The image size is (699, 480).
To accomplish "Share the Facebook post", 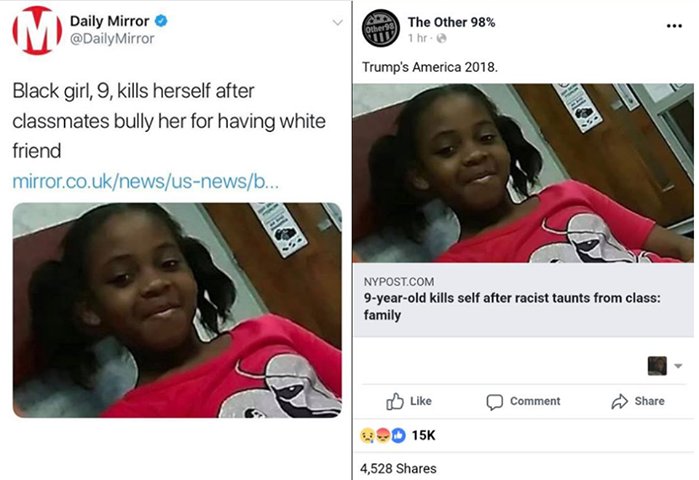I will tap(637, 401).
